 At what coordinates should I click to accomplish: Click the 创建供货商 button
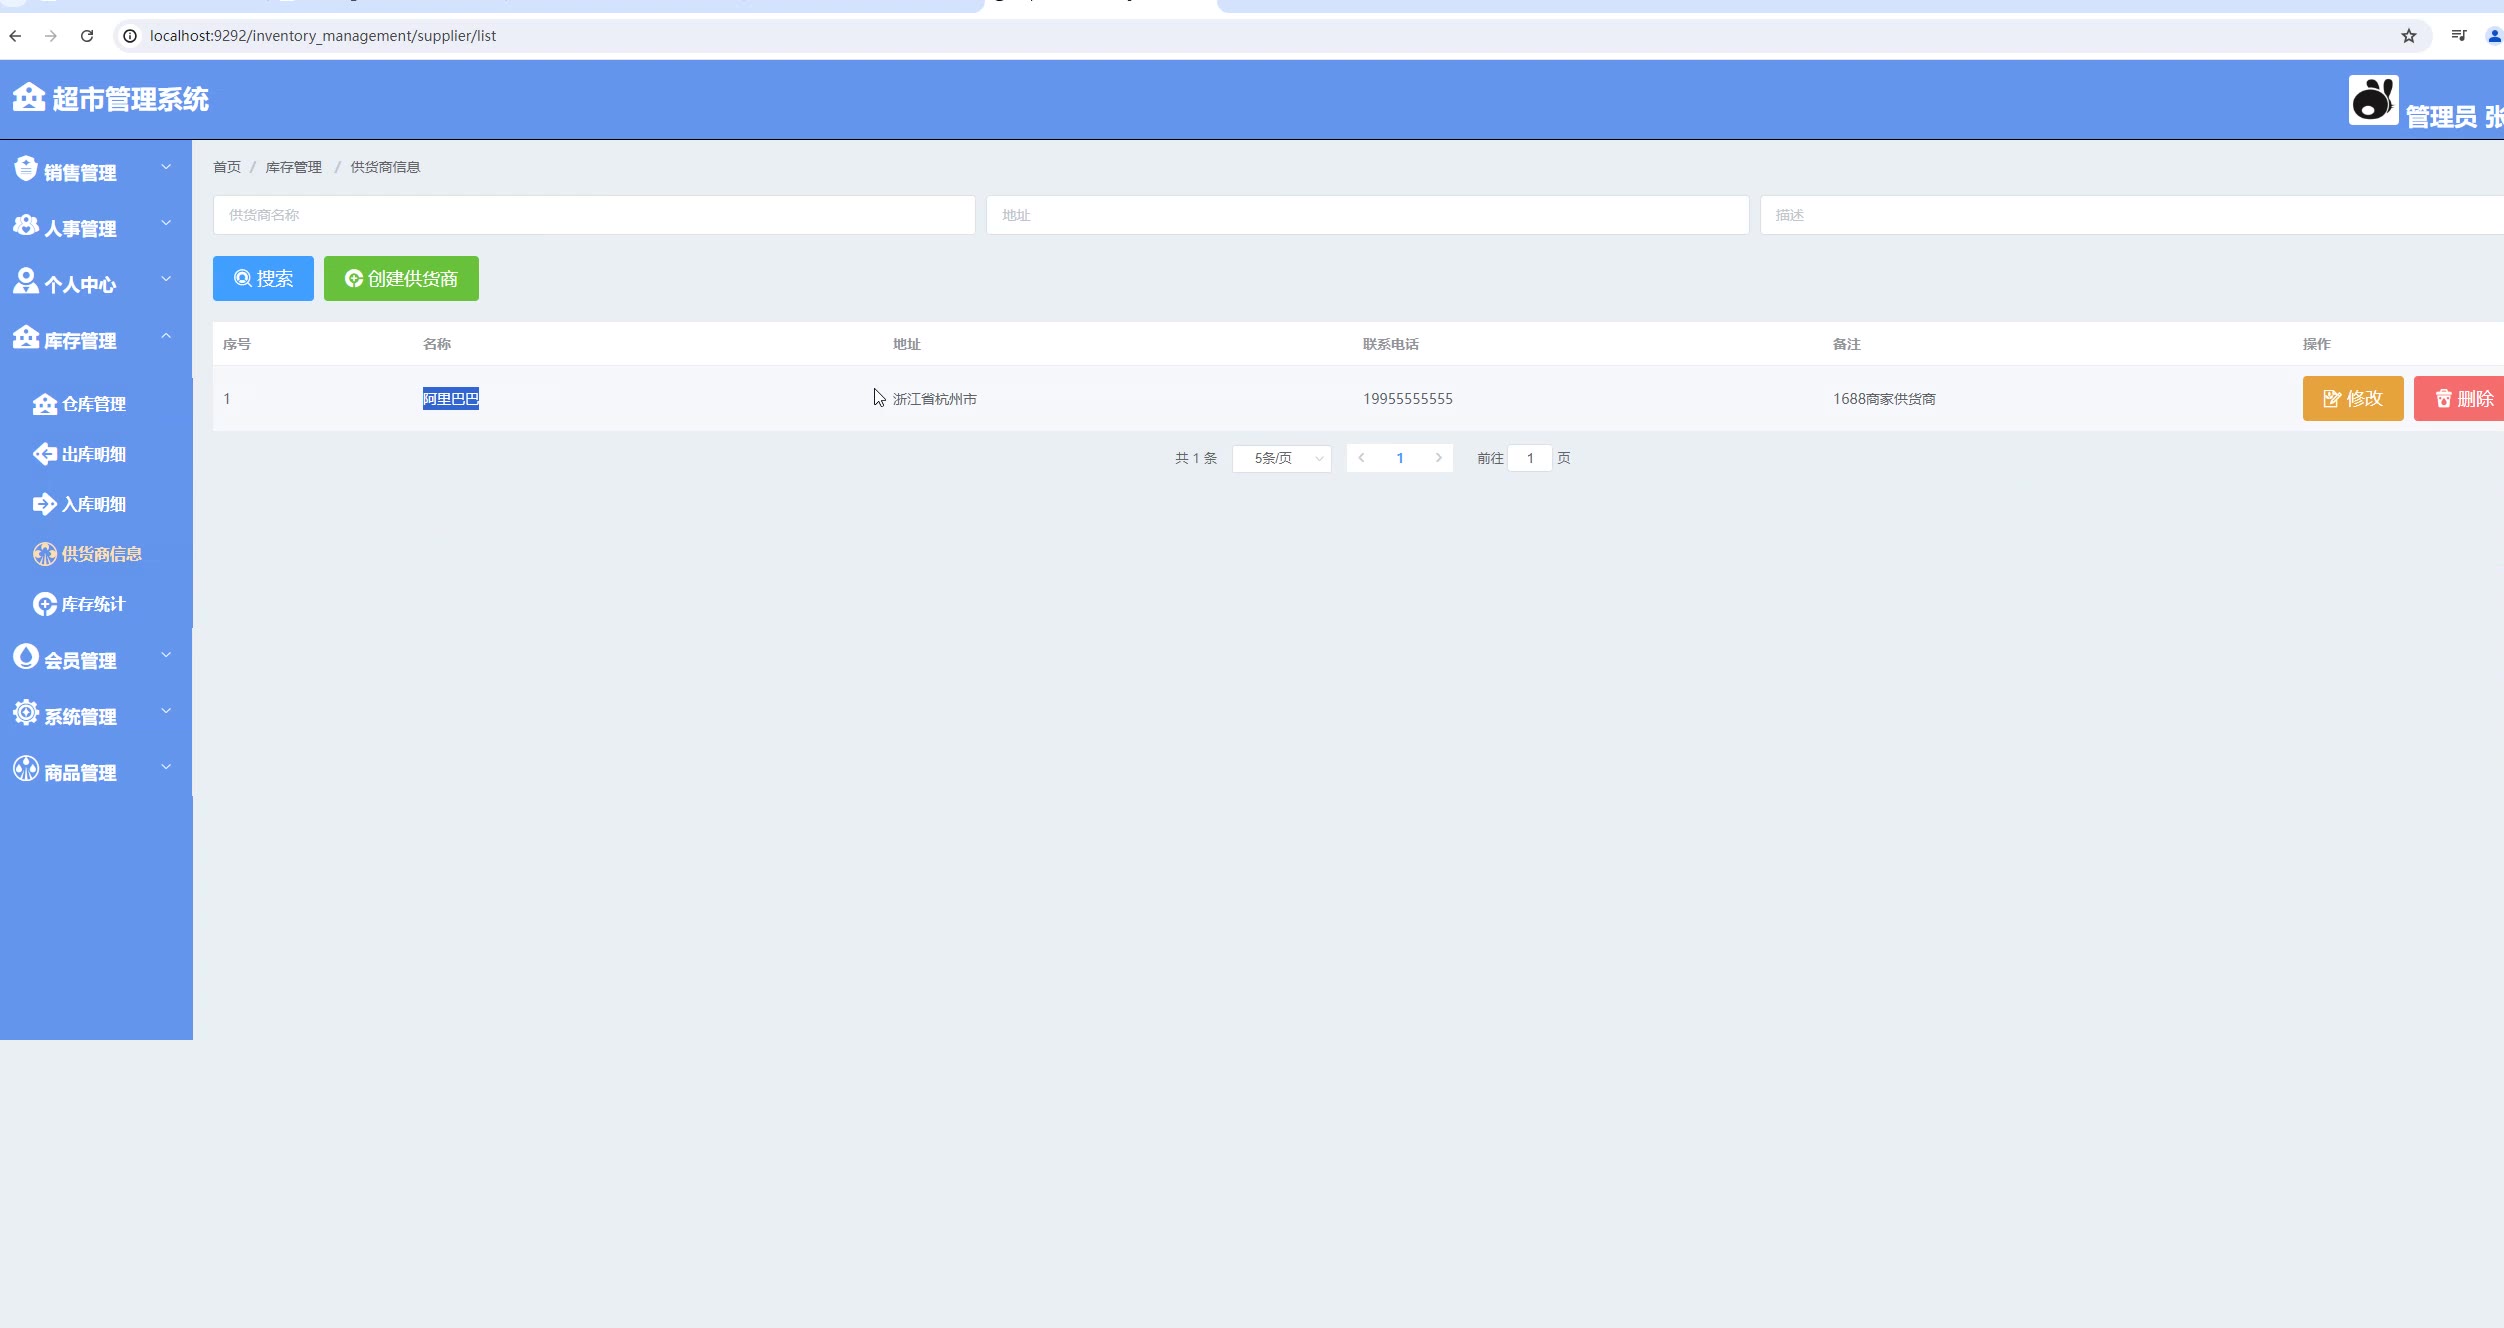pos(401,278)
